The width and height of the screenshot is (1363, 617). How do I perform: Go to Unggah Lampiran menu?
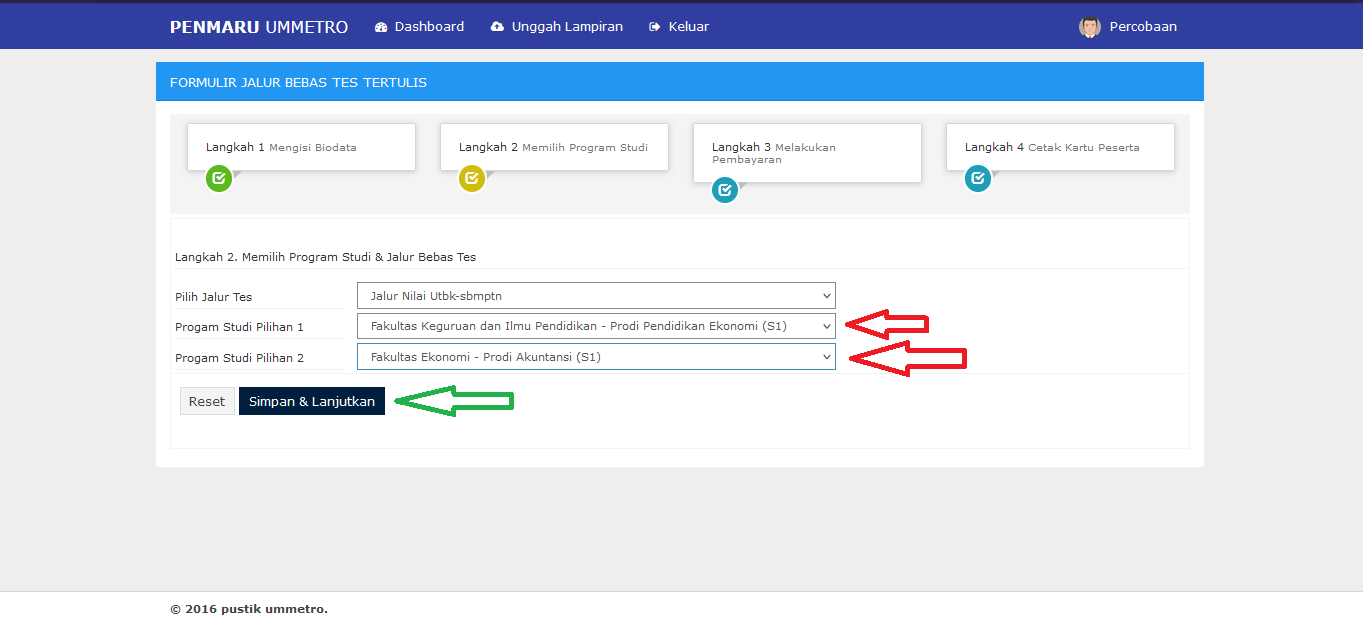567,27
